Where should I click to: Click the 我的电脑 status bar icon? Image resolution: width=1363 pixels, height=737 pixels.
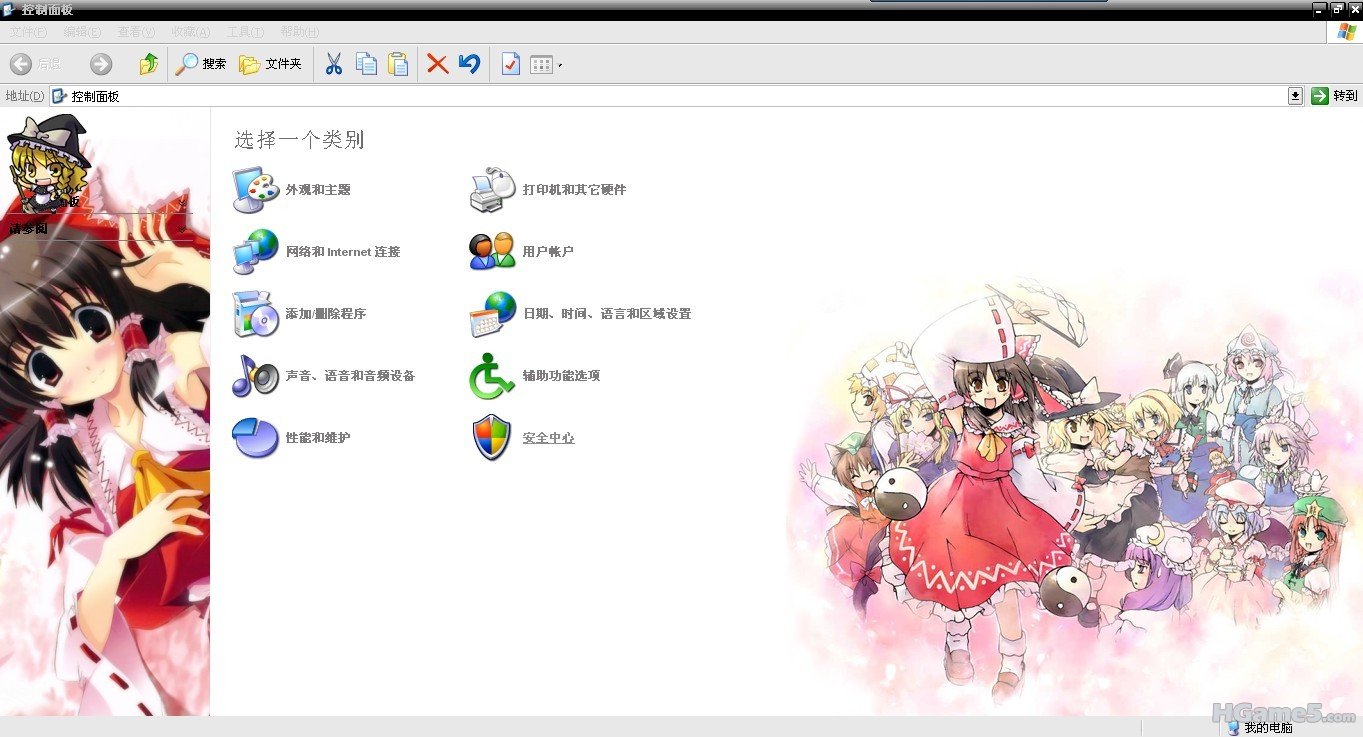(x=1234, y=728)
